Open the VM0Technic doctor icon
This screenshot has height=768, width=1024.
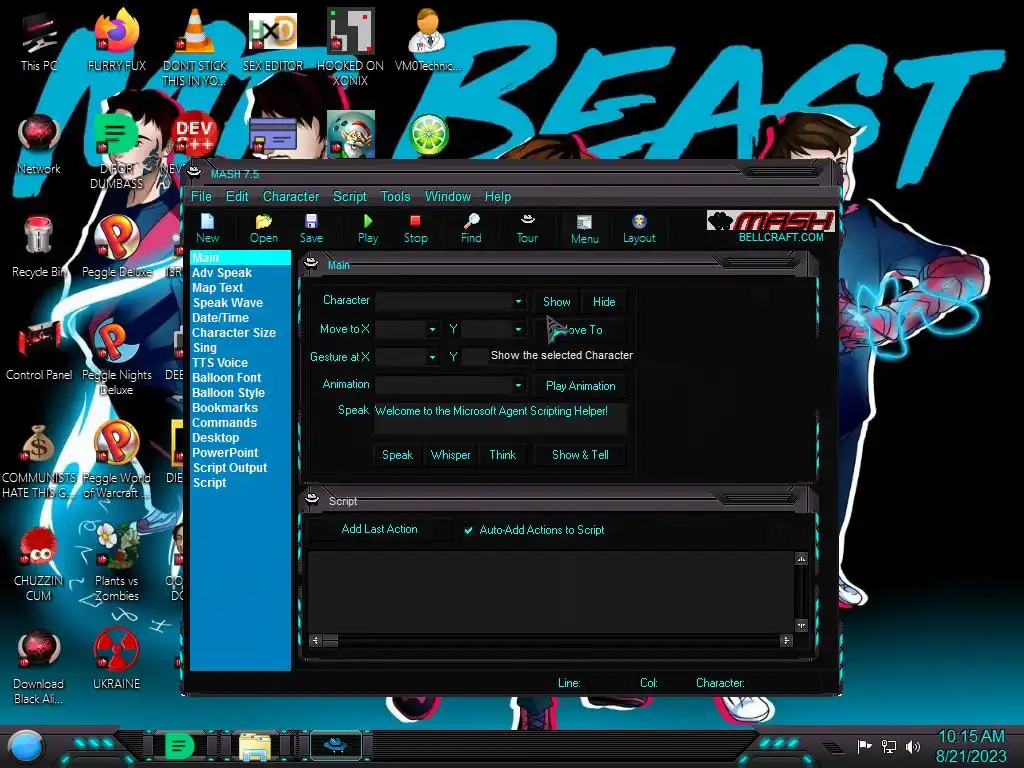(x=427, y=41)
